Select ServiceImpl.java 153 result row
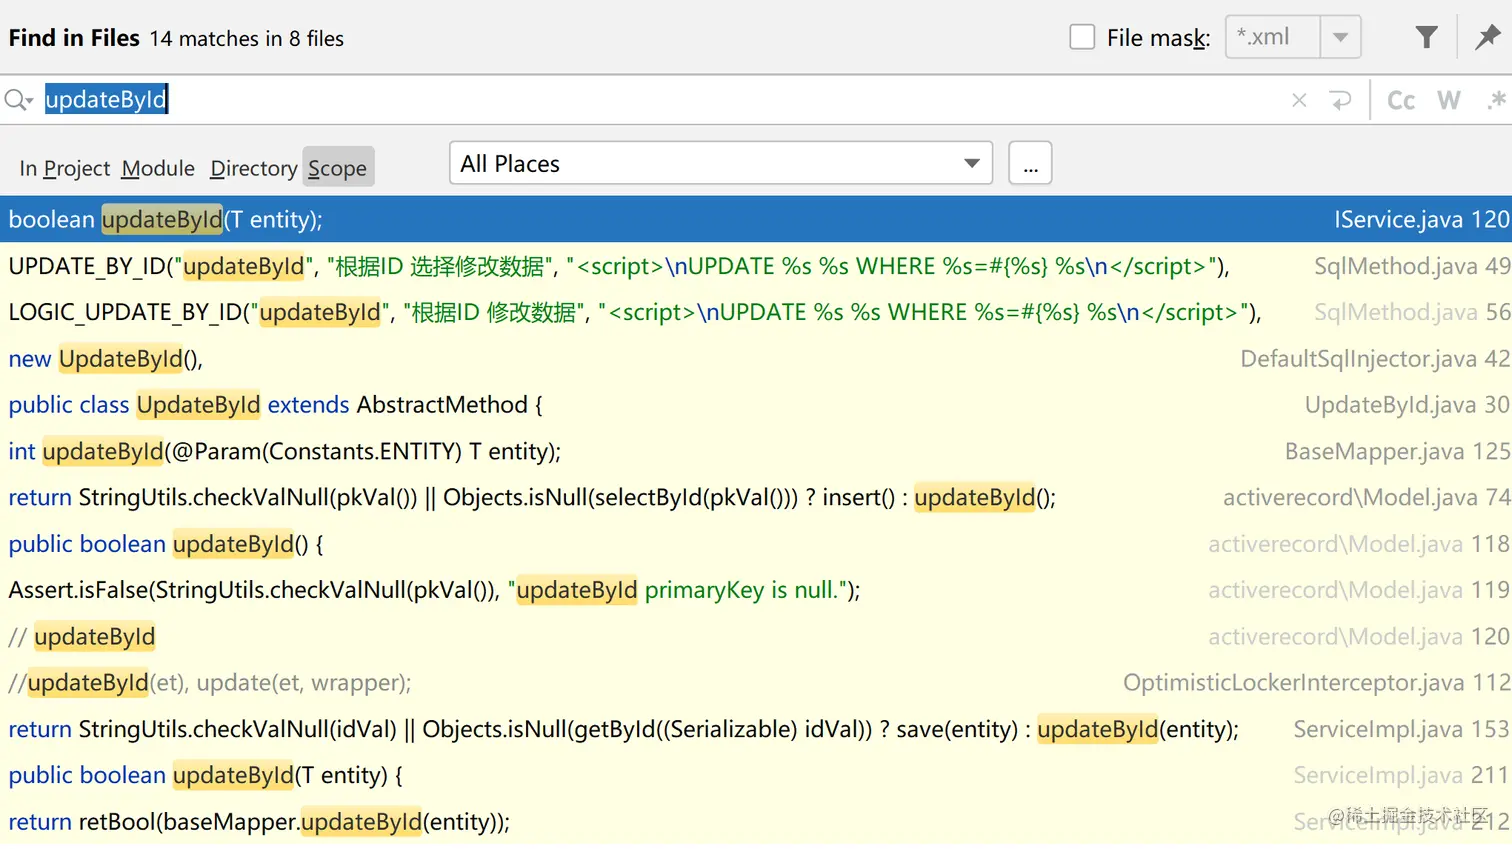Screen dimensions: 1512x849 756,729
